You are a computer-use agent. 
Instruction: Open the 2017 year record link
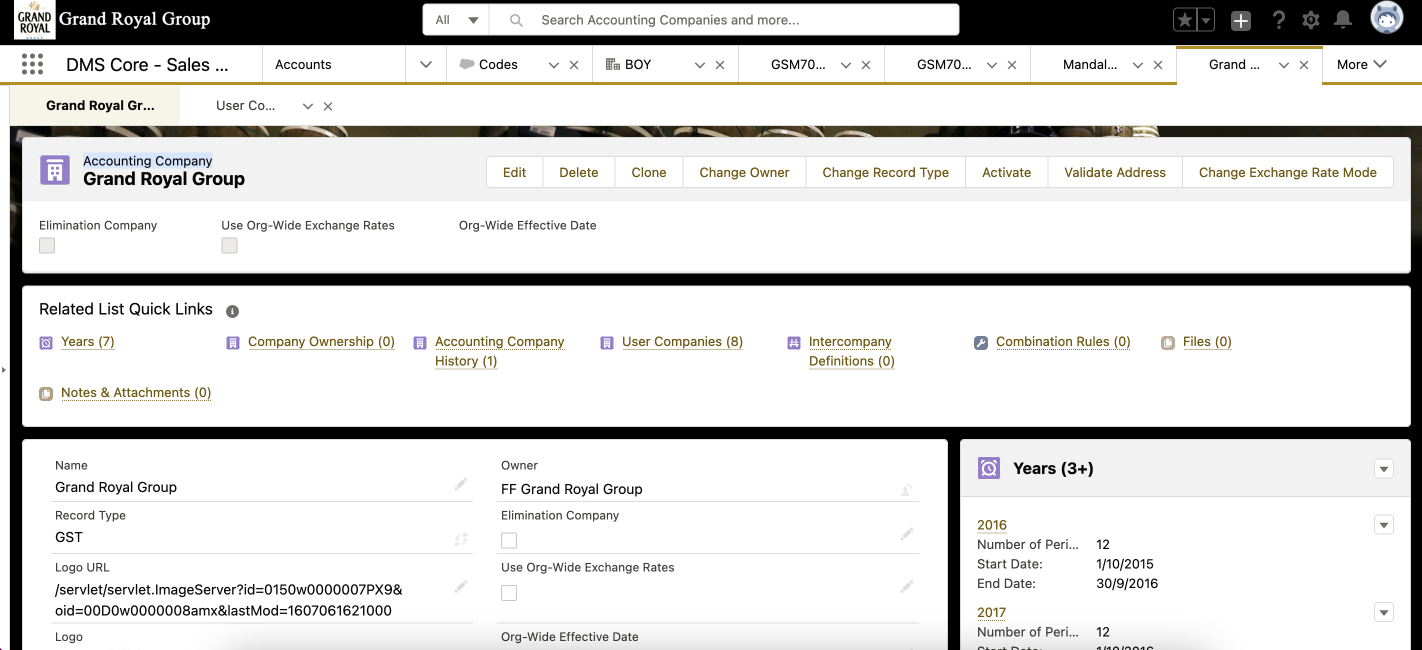992,613
